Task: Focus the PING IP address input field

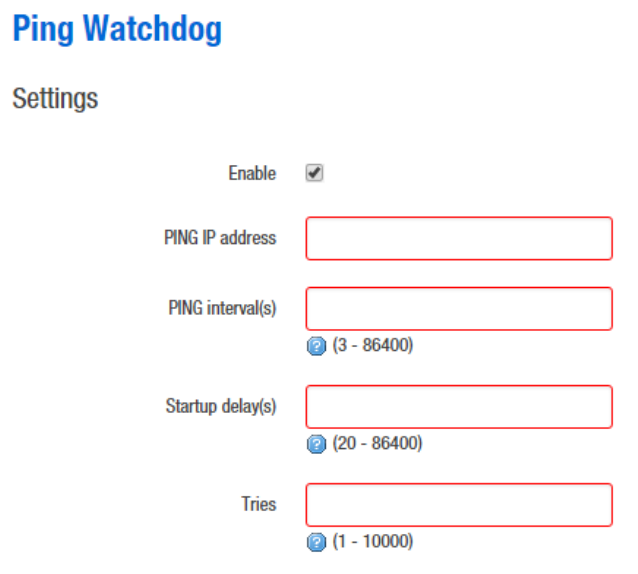Action: coord(458,238)
